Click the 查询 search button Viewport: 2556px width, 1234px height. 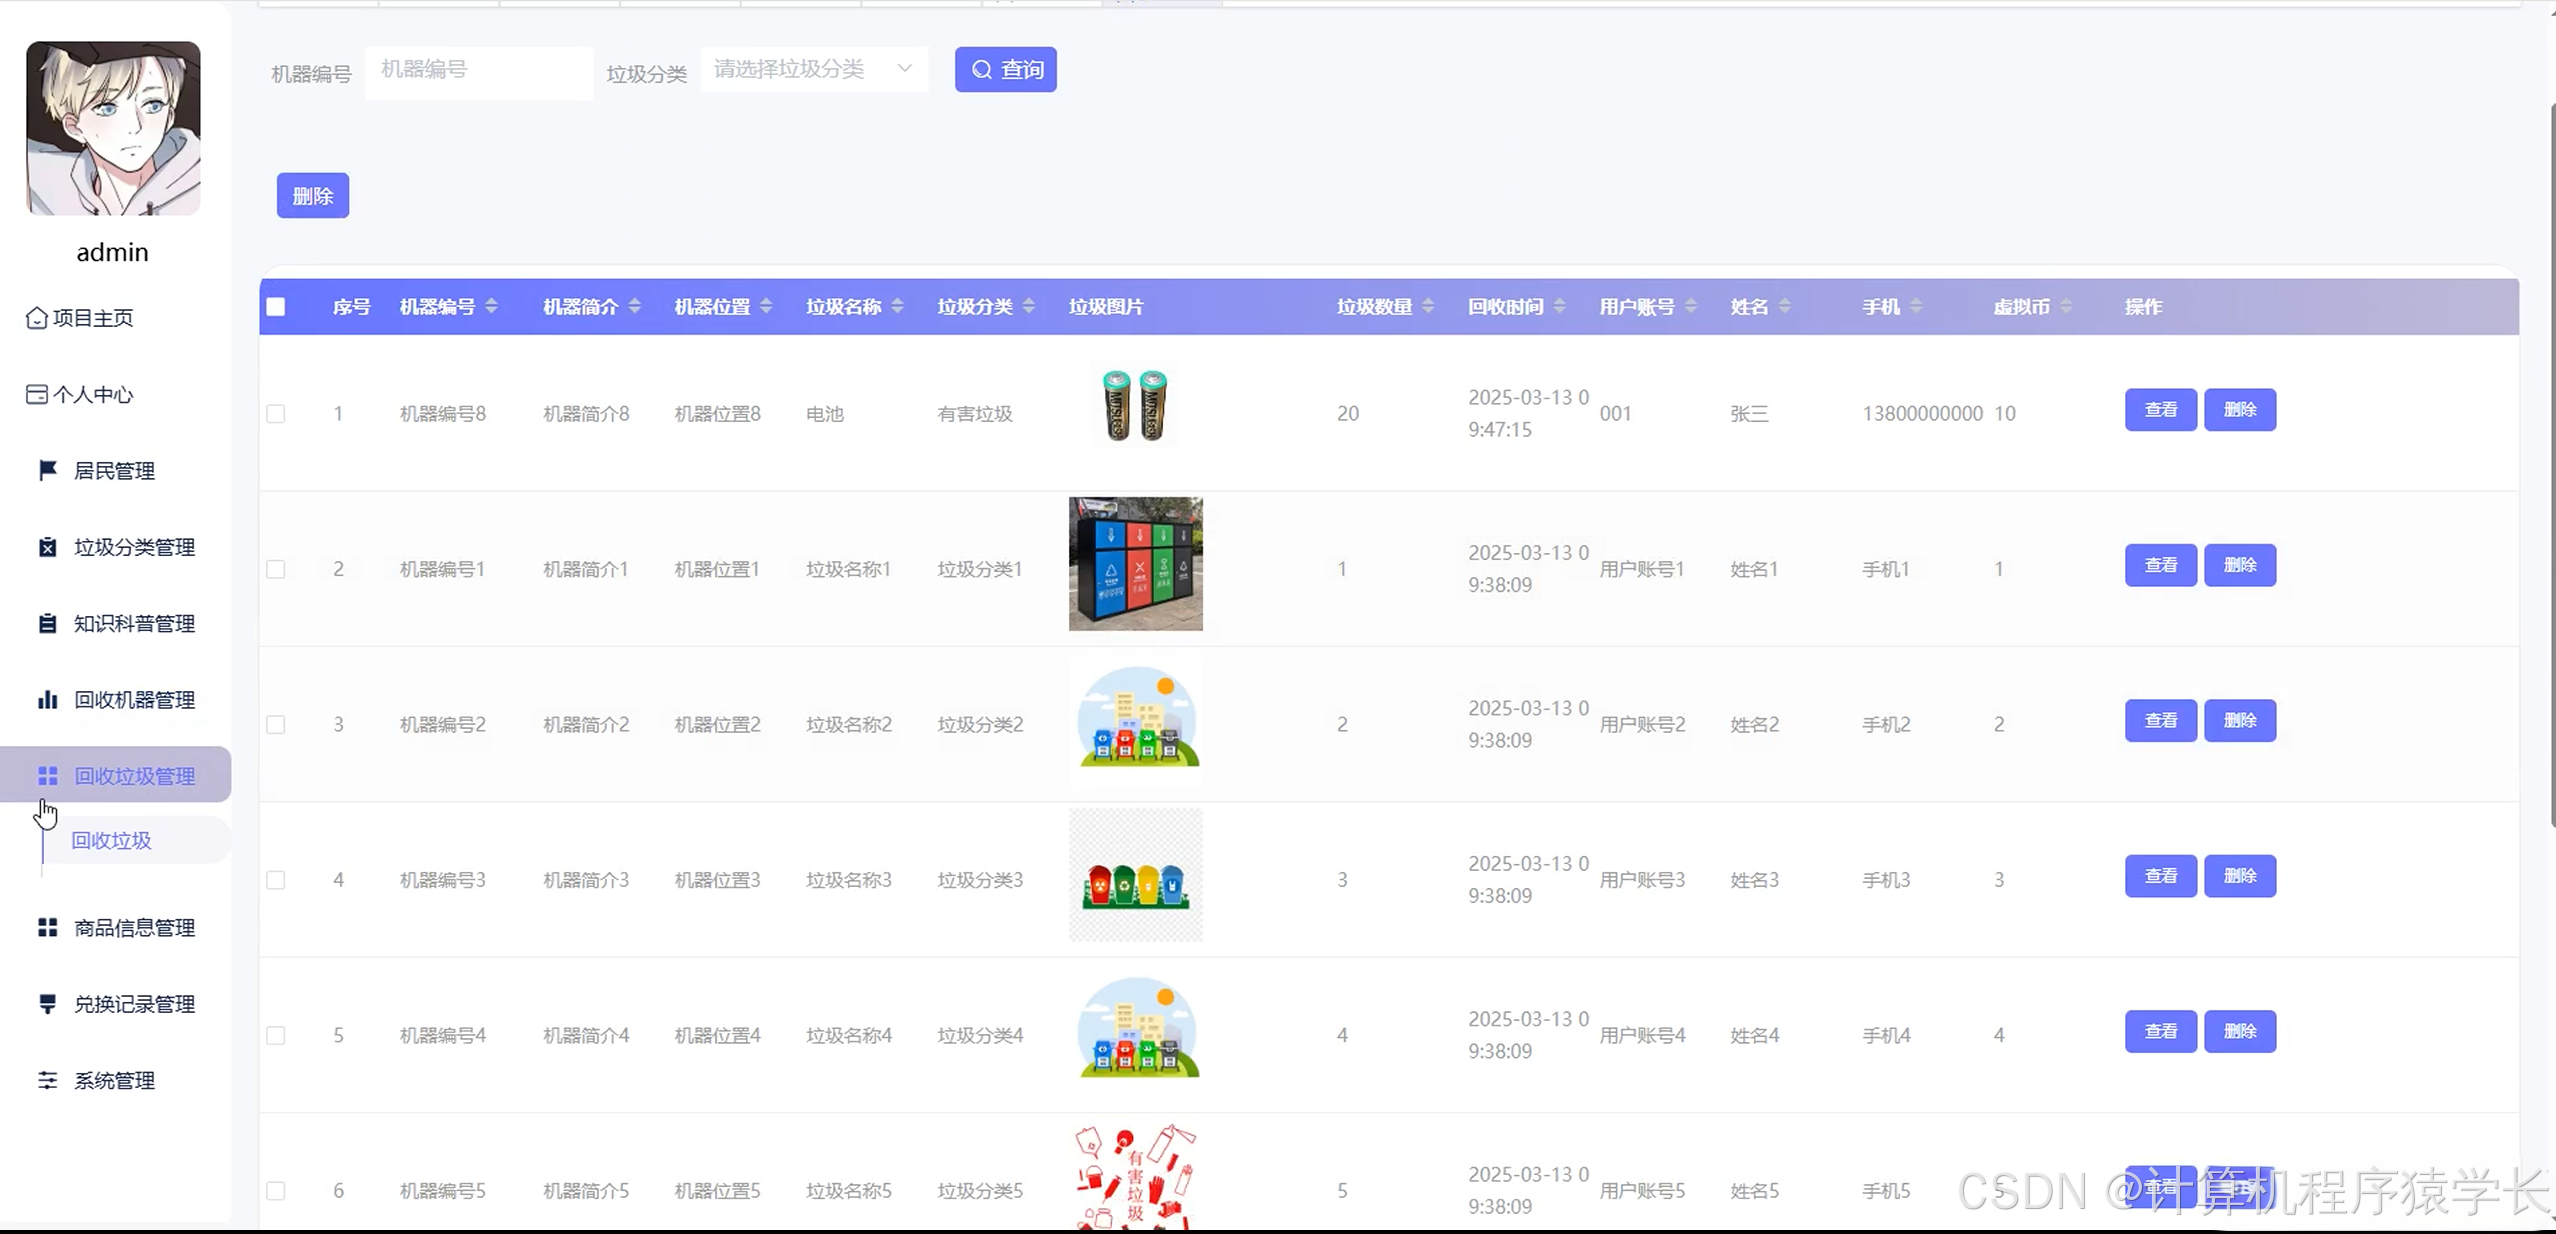[1006, 69]
